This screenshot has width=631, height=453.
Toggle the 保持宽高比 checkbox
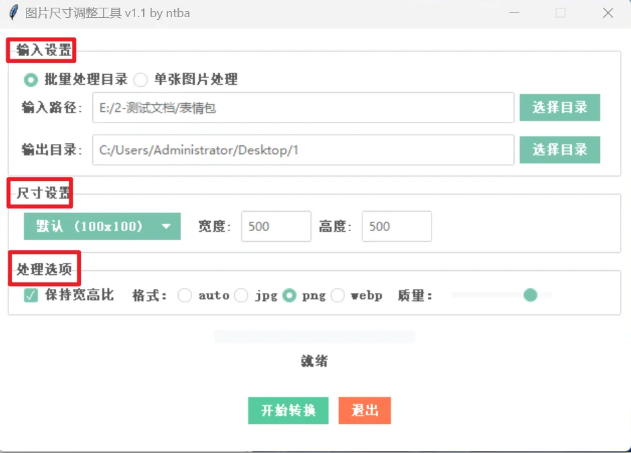coord(31,295)
